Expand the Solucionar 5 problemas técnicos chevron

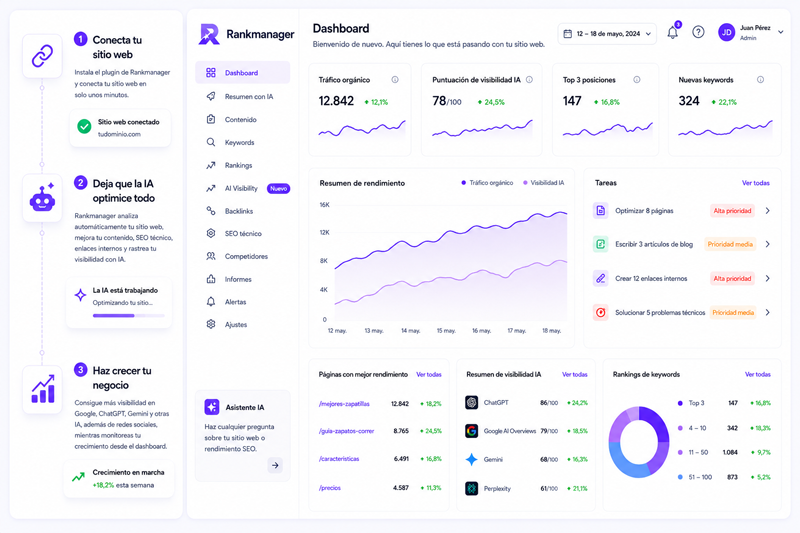767,312
